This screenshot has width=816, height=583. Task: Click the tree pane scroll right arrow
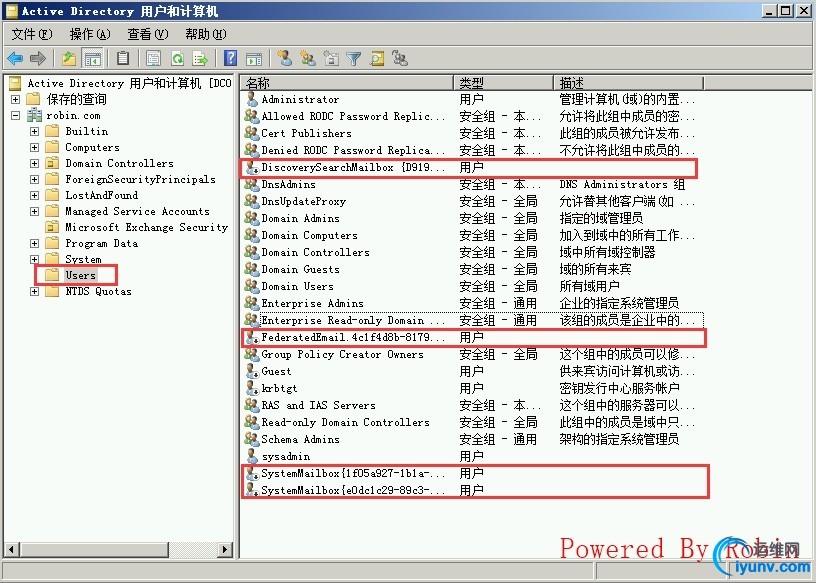pyautogui.click(x=224, y=549)
